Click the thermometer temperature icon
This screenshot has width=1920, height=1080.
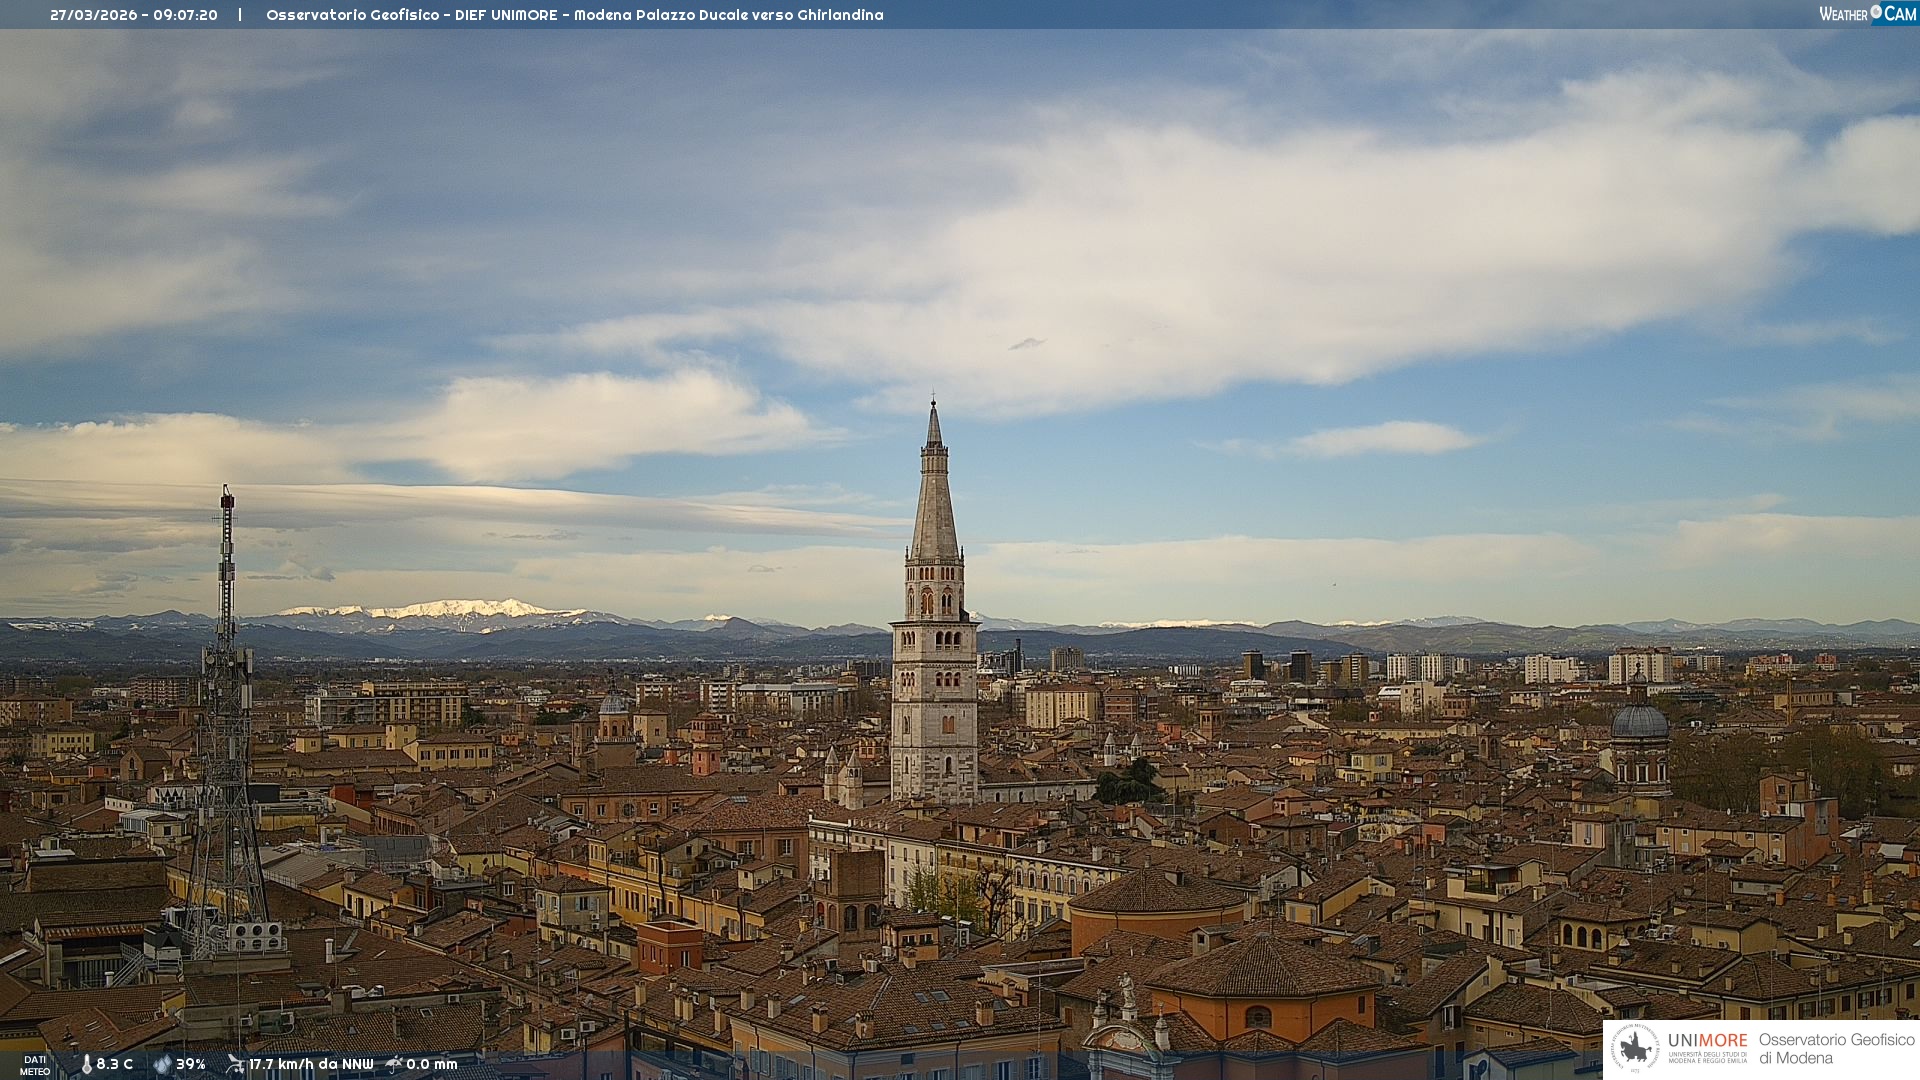87,1064
